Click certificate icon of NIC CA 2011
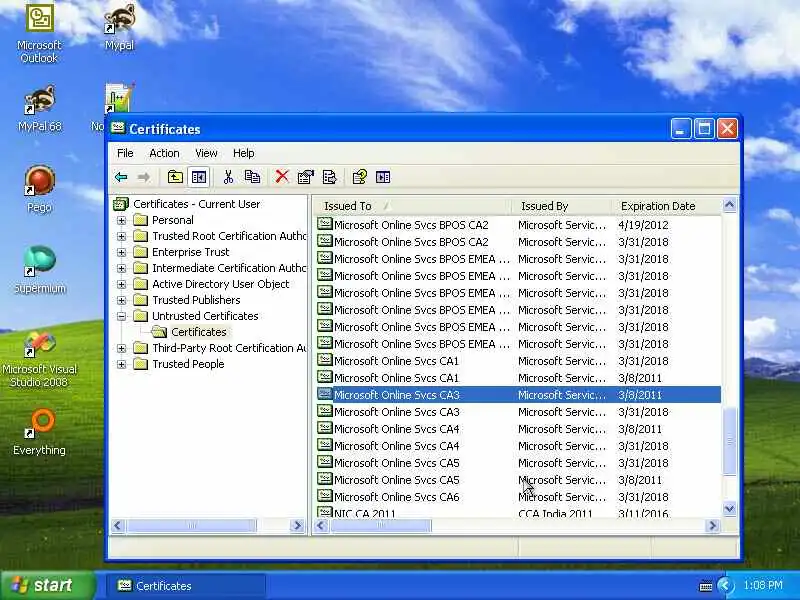800x600 pixels. click(x=324, y=512)
